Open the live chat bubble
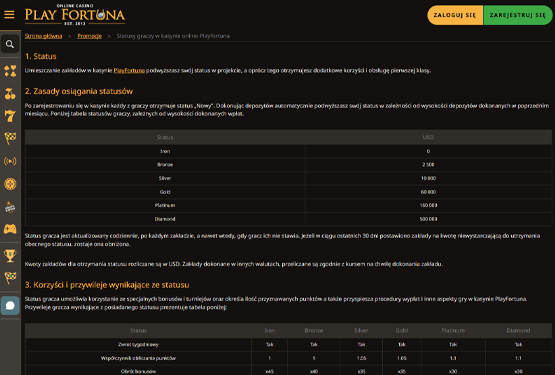 pyautogui.click(x=10, y=306)
